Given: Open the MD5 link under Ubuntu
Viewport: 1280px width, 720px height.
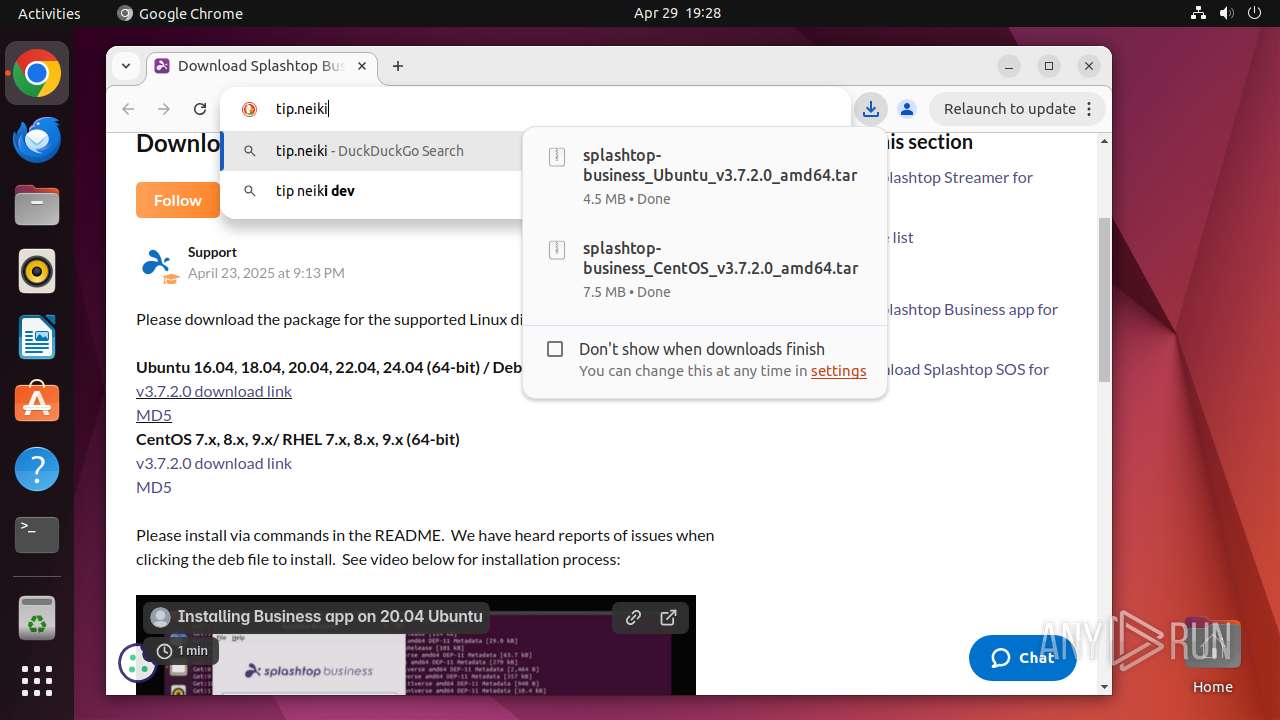Looking at the screenshot, I should click(154, 415).
